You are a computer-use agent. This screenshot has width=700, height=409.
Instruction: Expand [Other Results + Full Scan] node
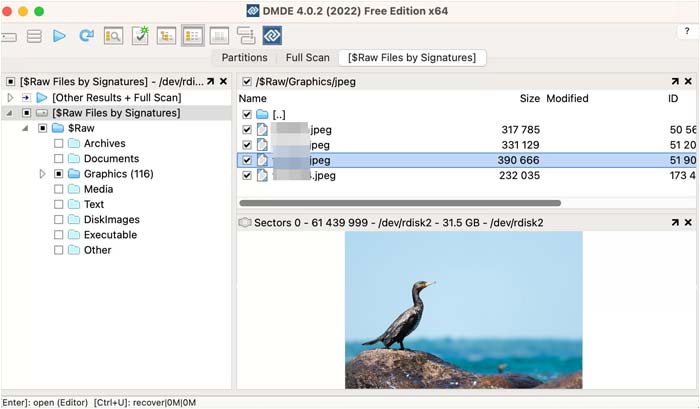pos(10,97)
